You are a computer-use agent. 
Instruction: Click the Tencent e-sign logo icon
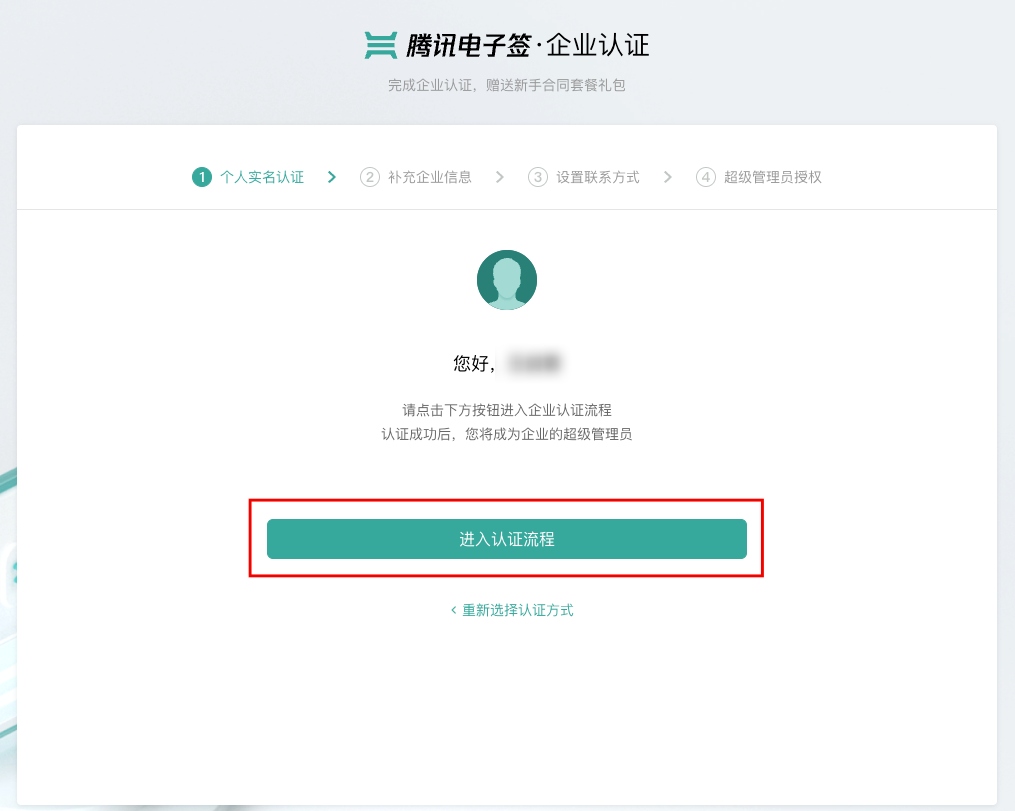381,45
